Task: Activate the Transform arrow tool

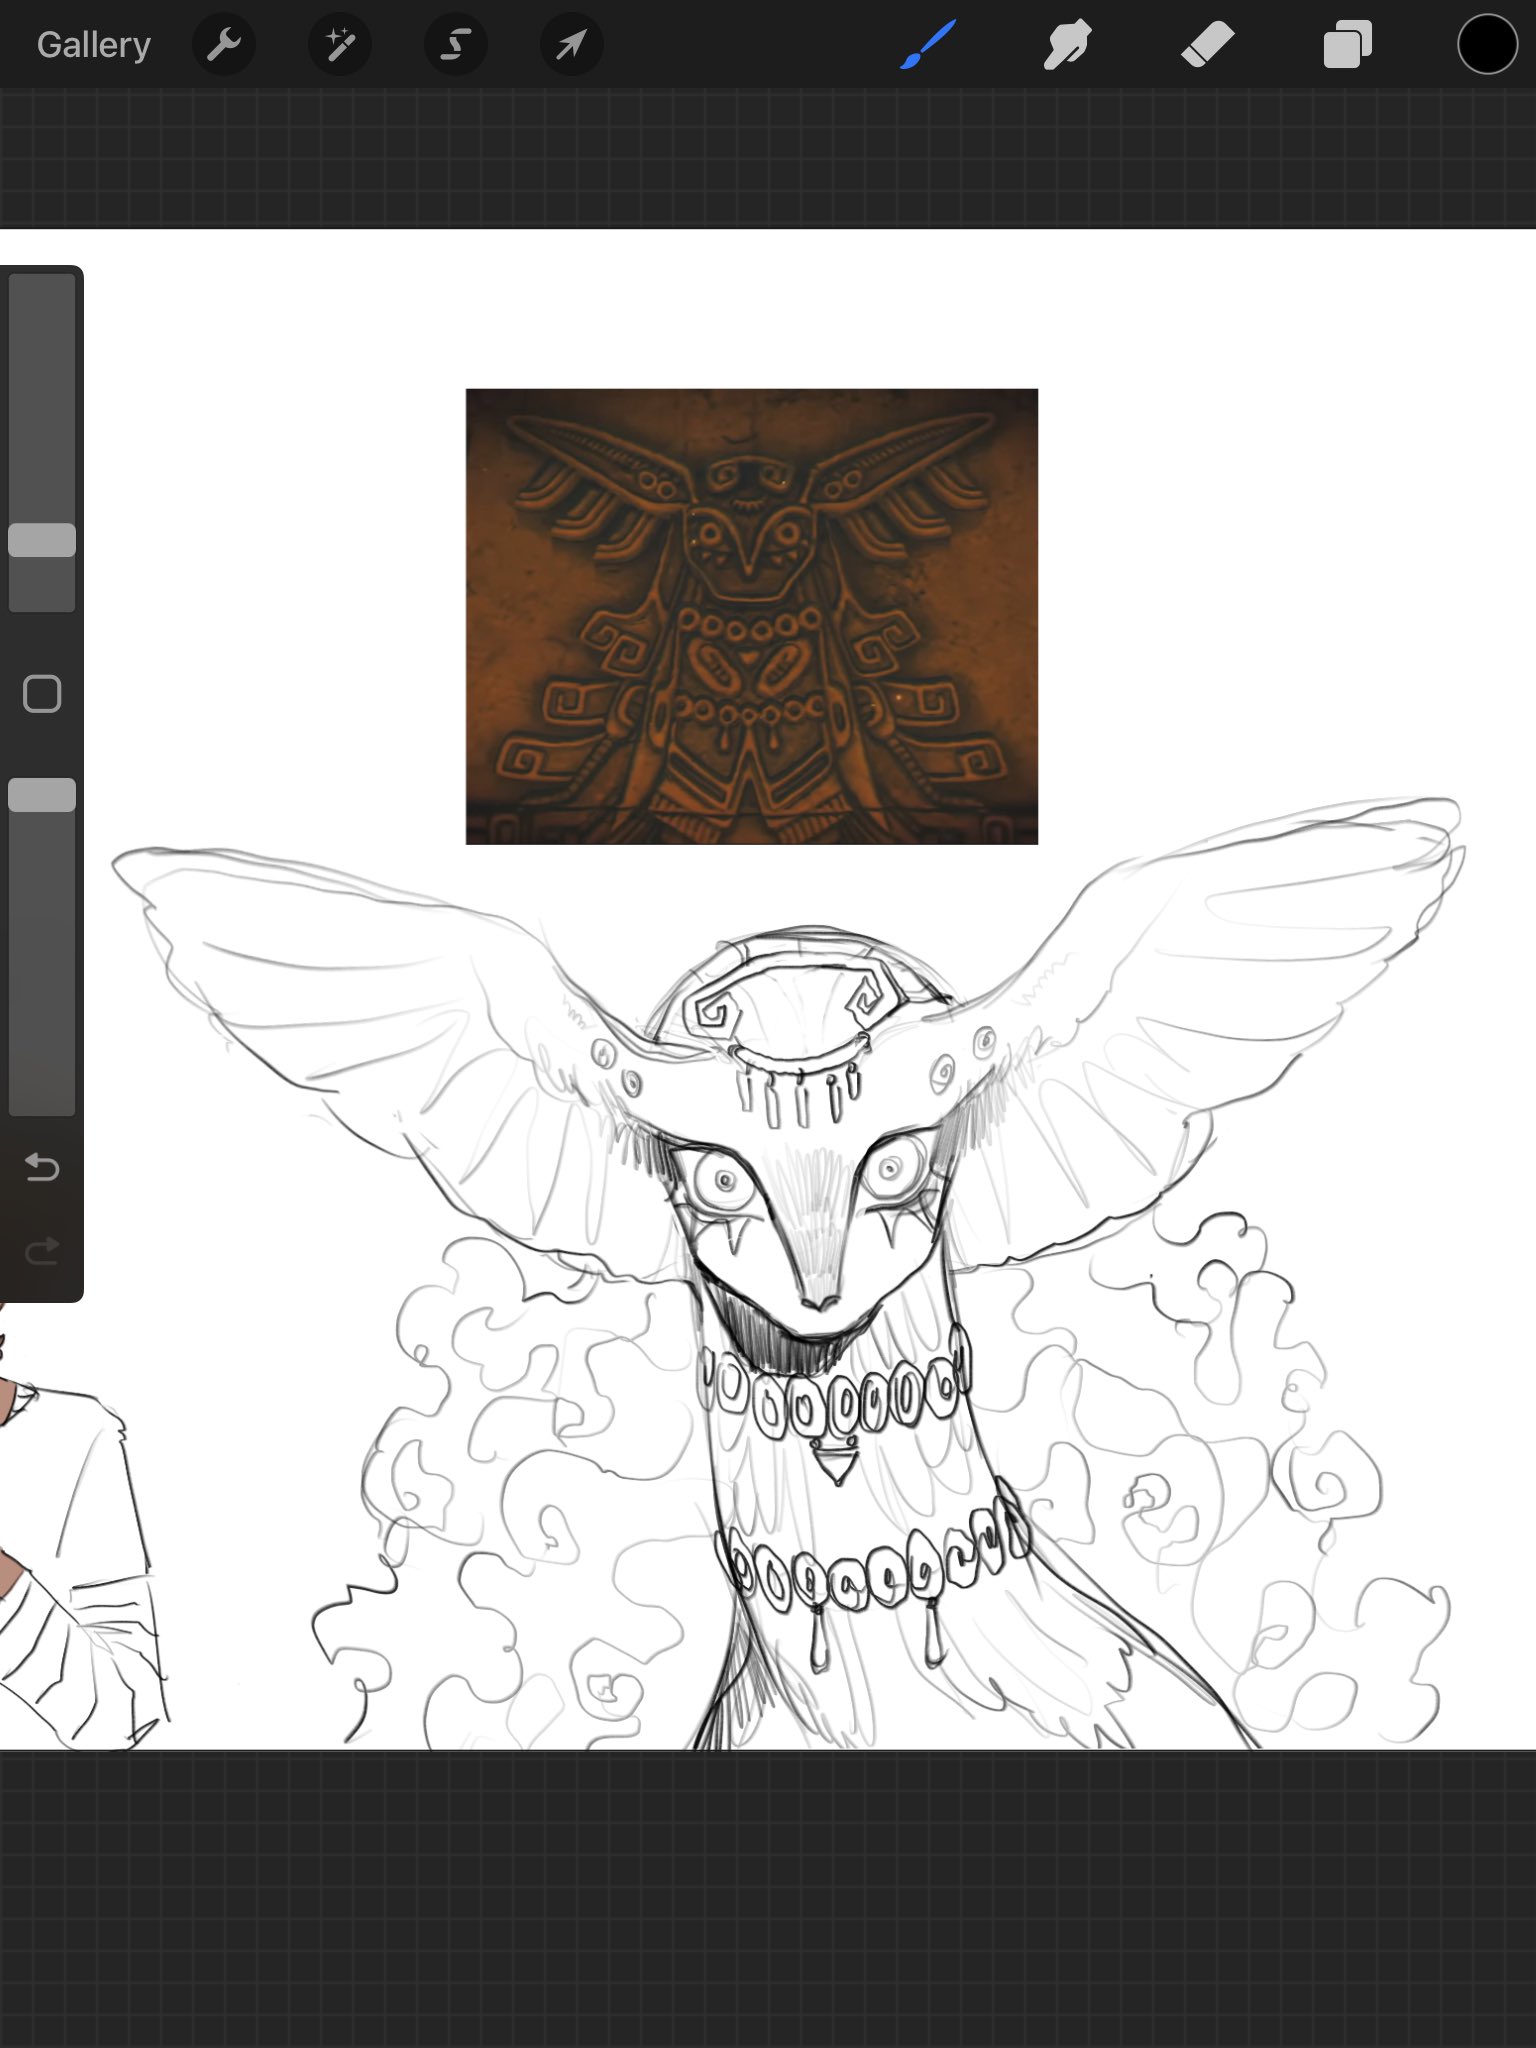Action: [571, 45]
